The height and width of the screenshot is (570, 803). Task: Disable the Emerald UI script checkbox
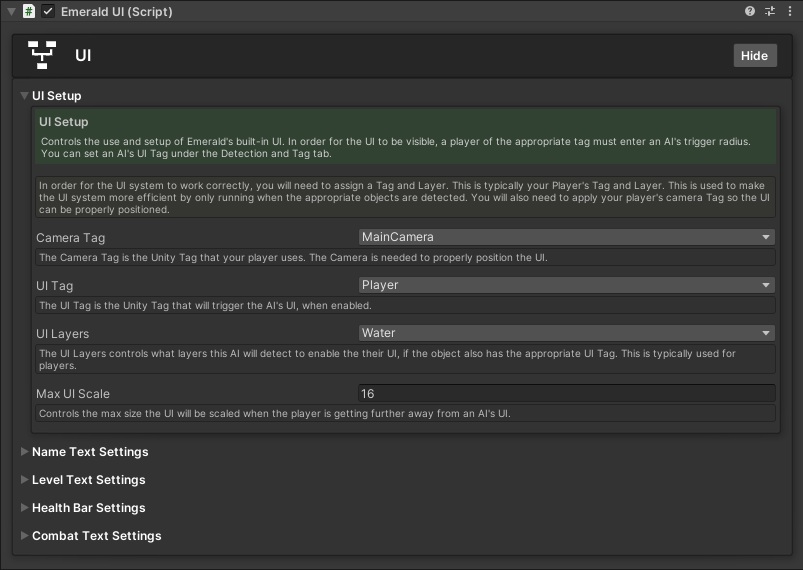(x=48, y=11)
